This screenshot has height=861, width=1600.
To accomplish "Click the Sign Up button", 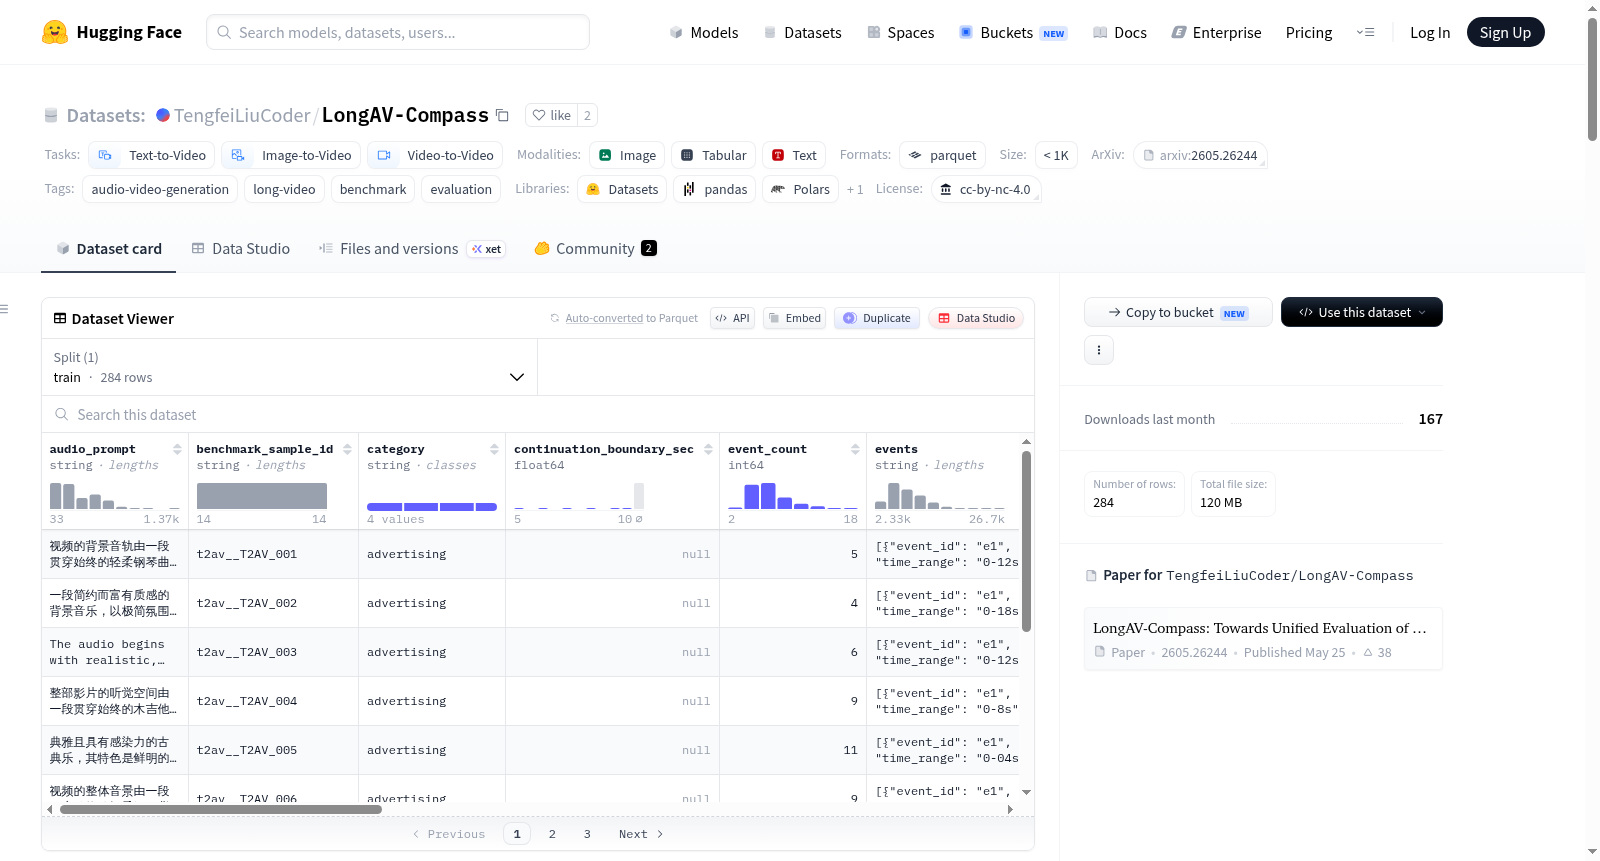I will [x=1505, y=32].
